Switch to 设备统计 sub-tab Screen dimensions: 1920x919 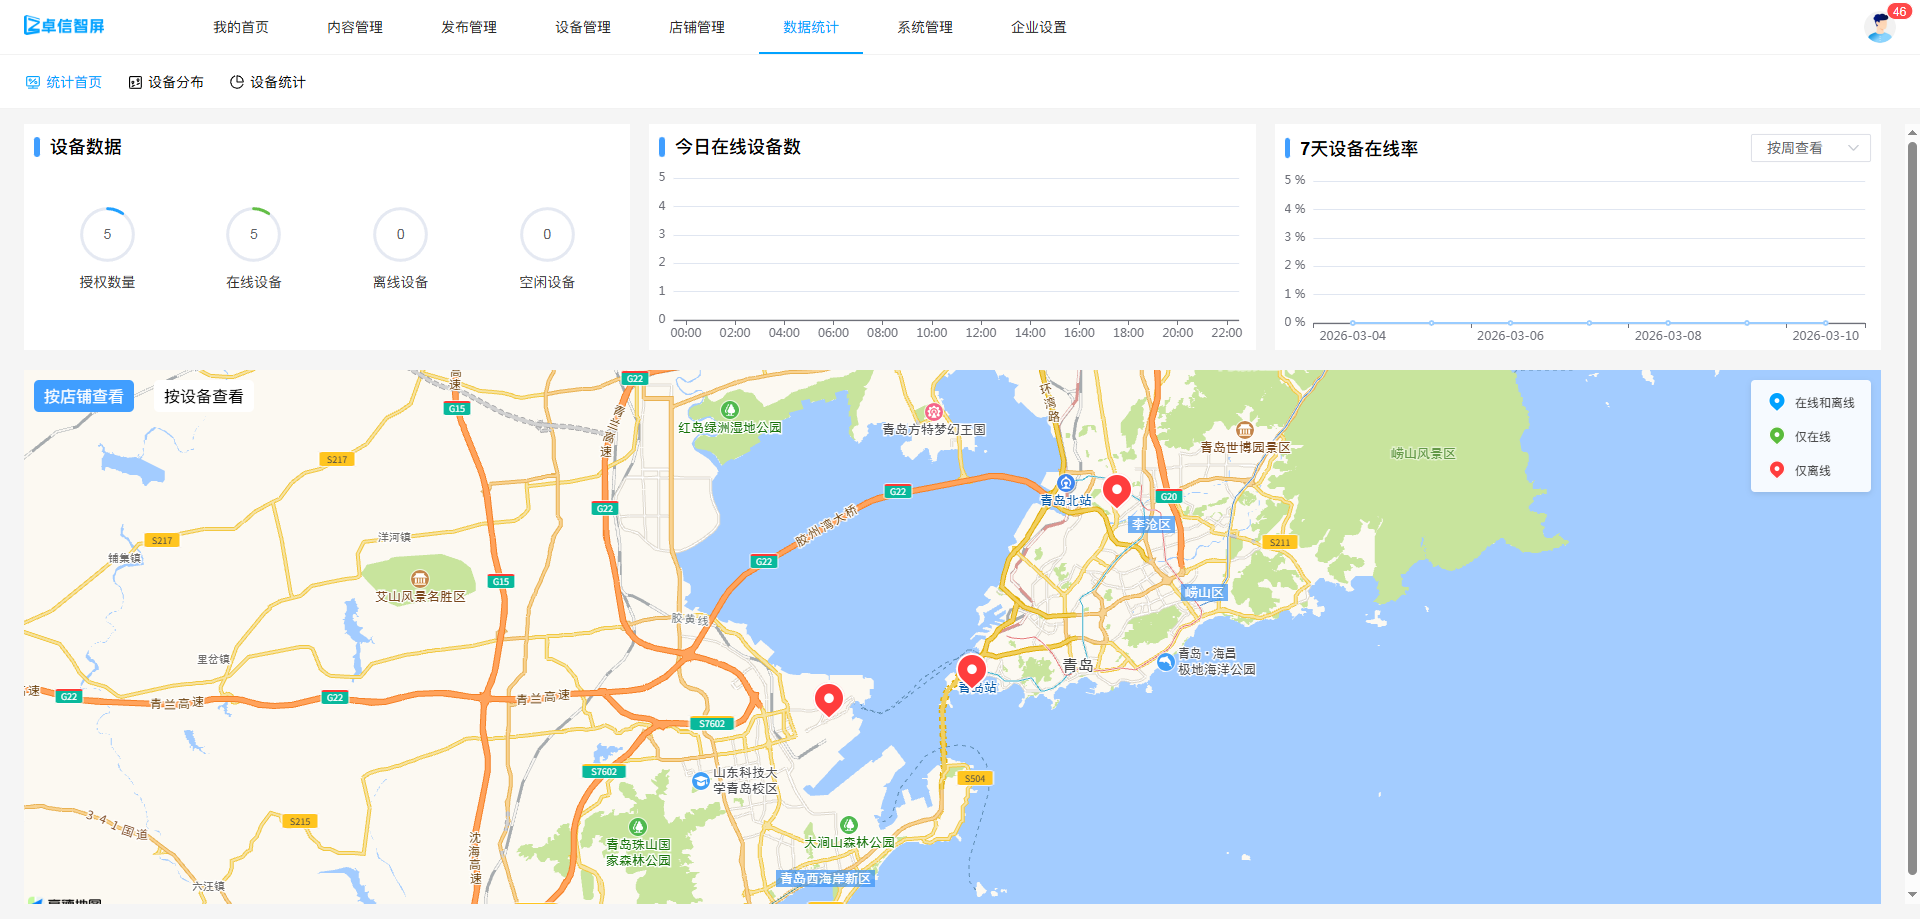[268, 82]
